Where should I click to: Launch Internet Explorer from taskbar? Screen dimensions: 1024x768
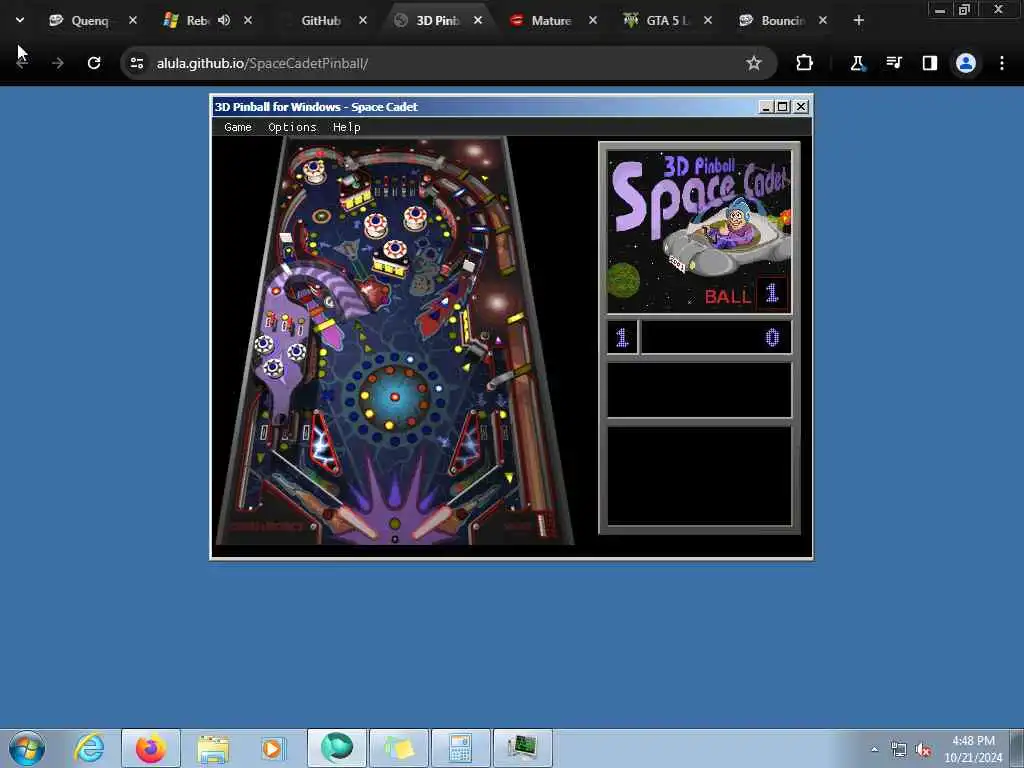89,748
